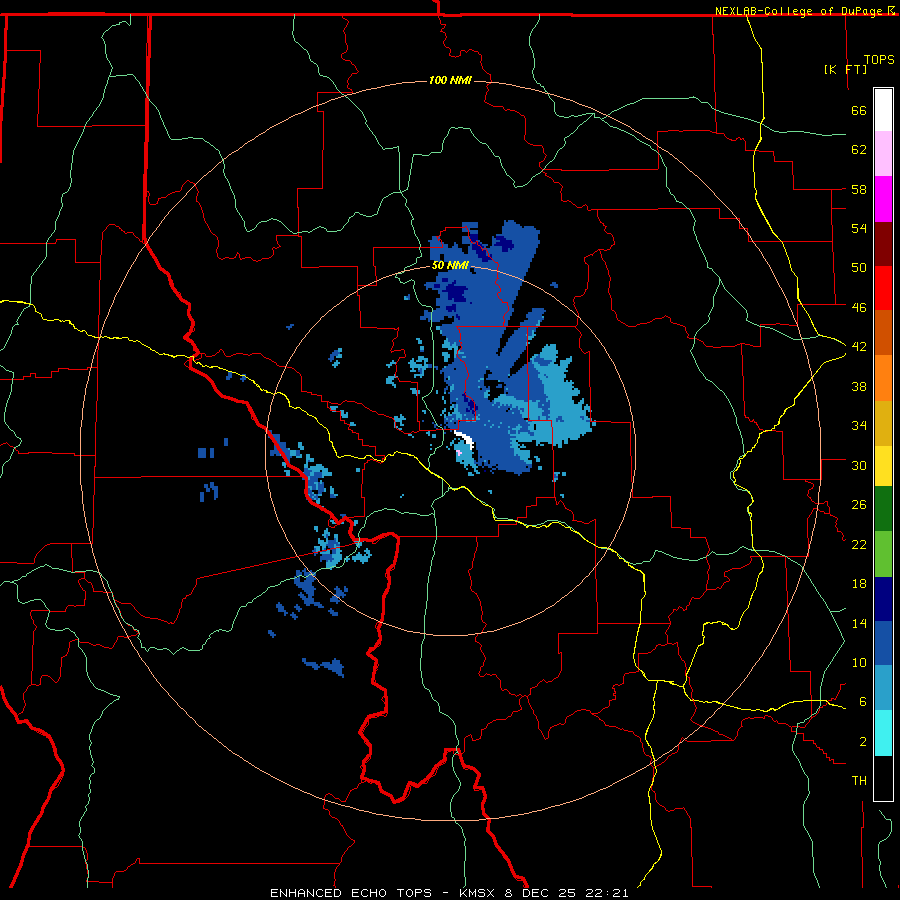The width and height of the screenshot is (900, 900).
Task: Select the light green legend swatch
Action: [x=883, y=554]
